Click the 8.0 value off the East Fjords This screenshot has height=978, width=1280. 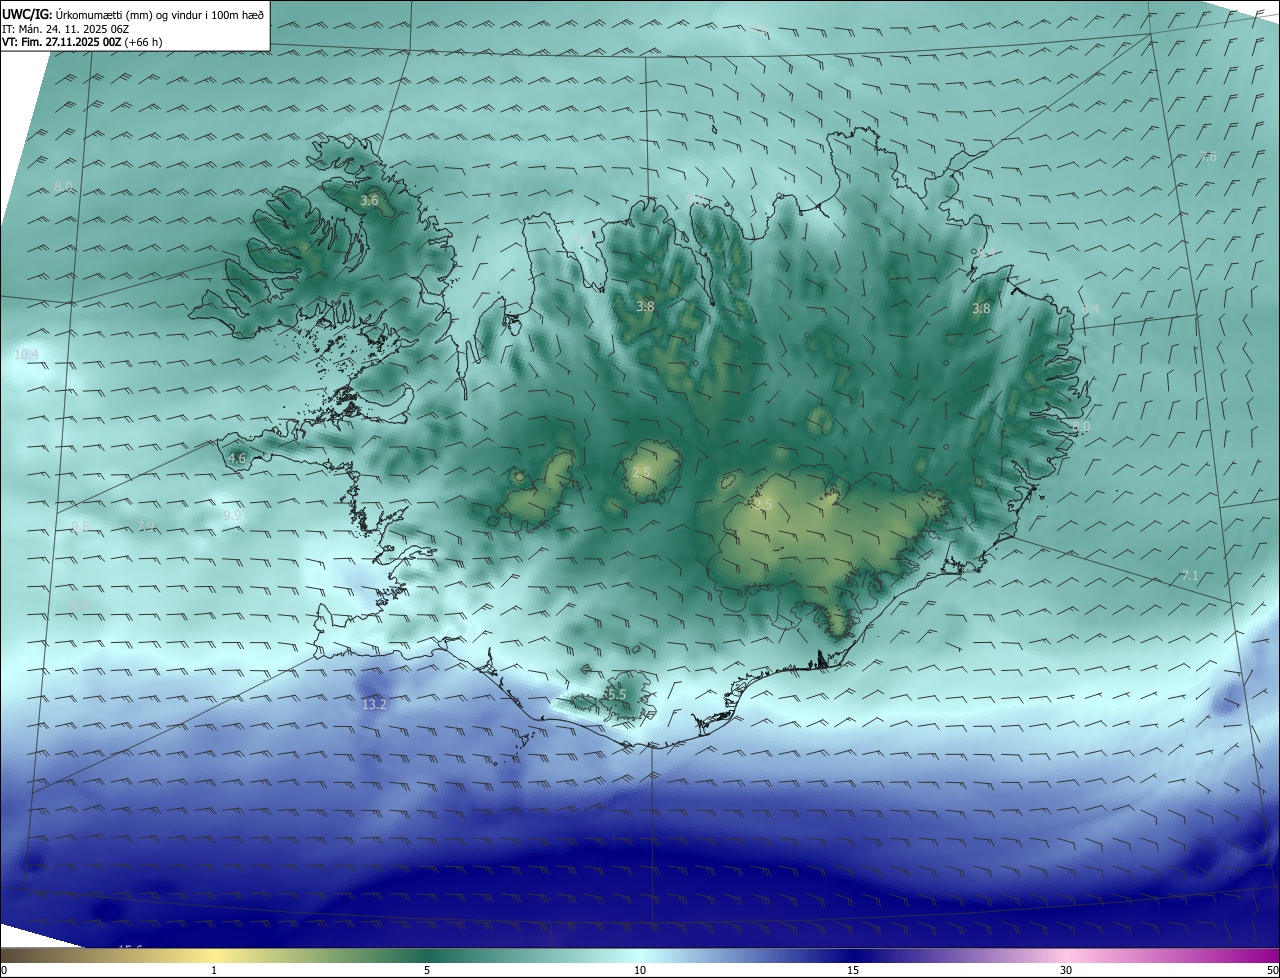1081,427
